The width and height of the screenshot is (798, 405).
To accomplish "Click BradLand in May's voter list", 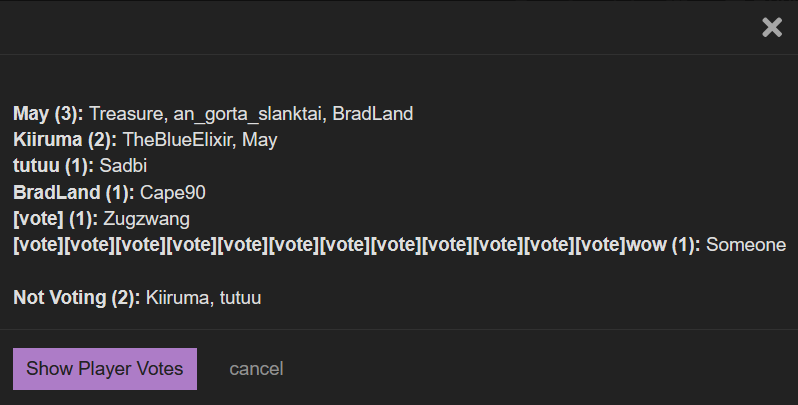I will pos(373,113).
